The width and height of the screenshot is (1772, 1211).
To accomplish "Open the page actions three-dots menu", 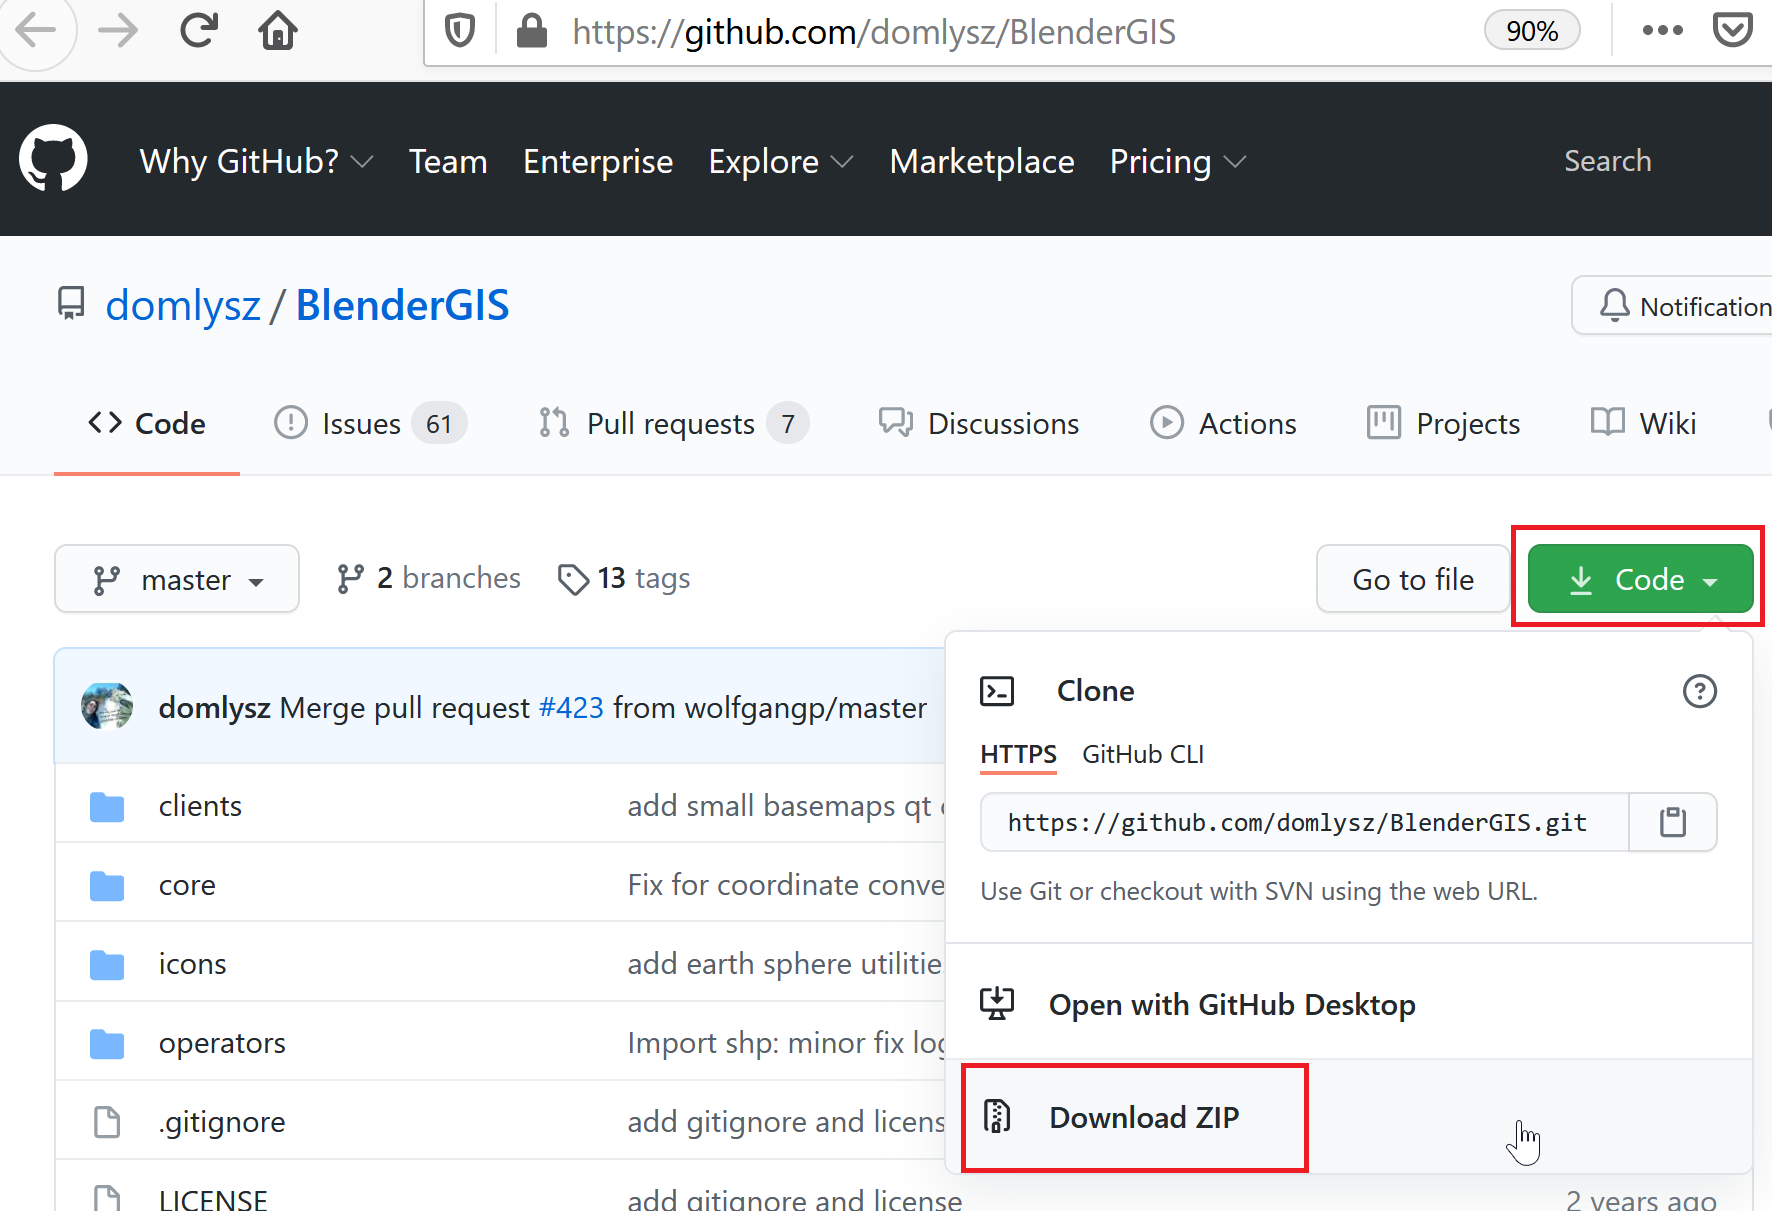I will (x=1663, y=31).
